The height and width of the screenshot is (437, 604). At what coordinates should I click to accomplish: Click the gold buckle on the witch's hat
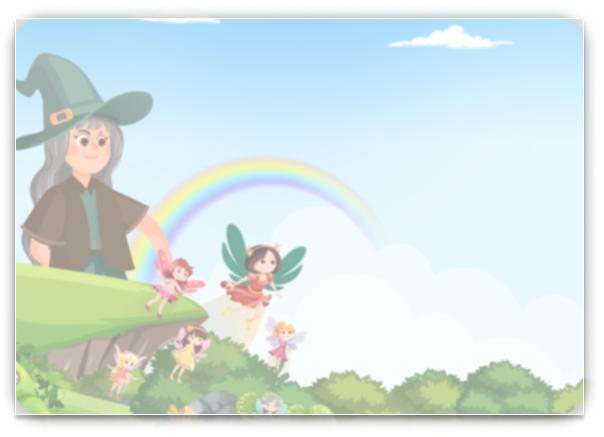pyautogui.click(x=62, y=116)
